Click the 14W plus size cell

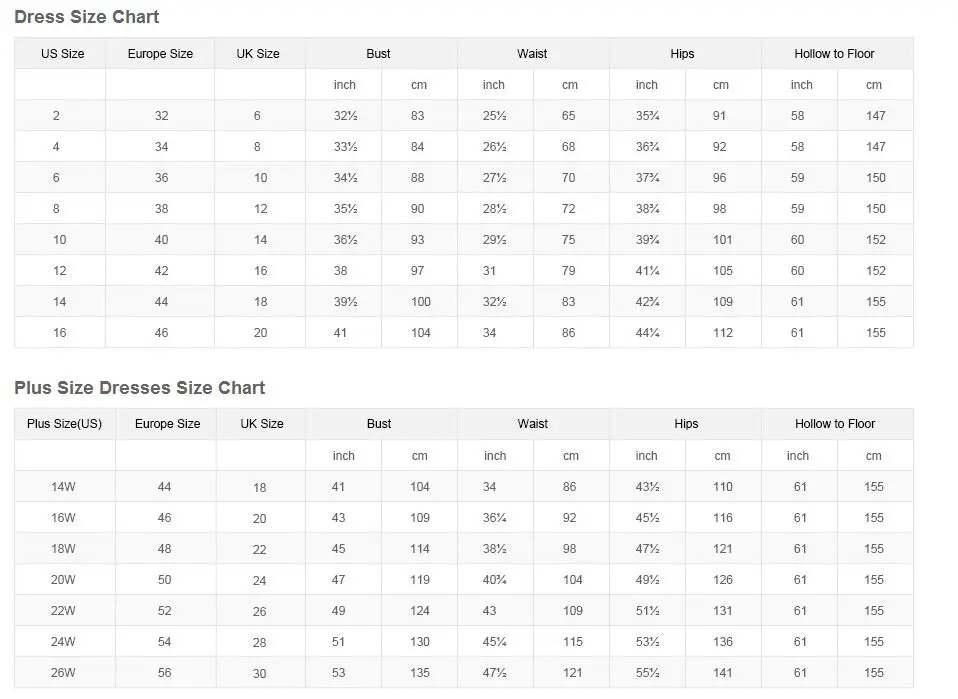click(x=63, y=487)
